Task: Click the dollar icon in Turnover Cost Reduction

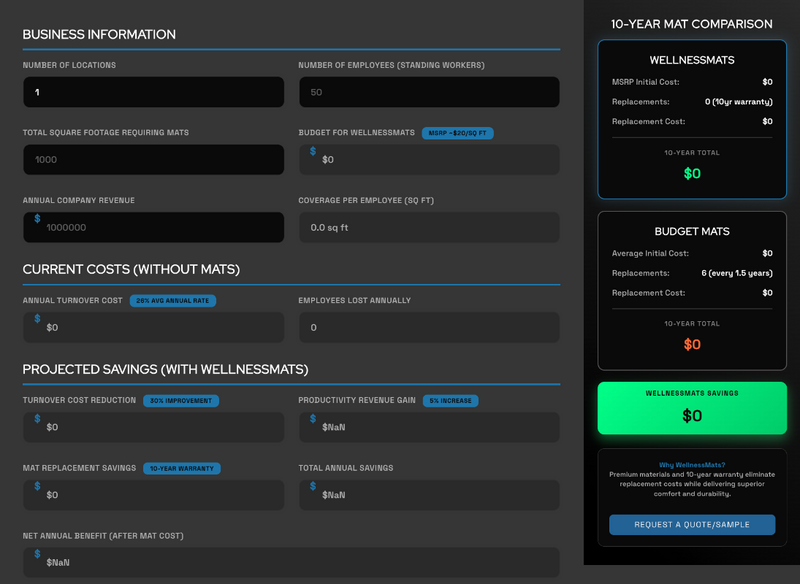Action: [x=38, y=419]
